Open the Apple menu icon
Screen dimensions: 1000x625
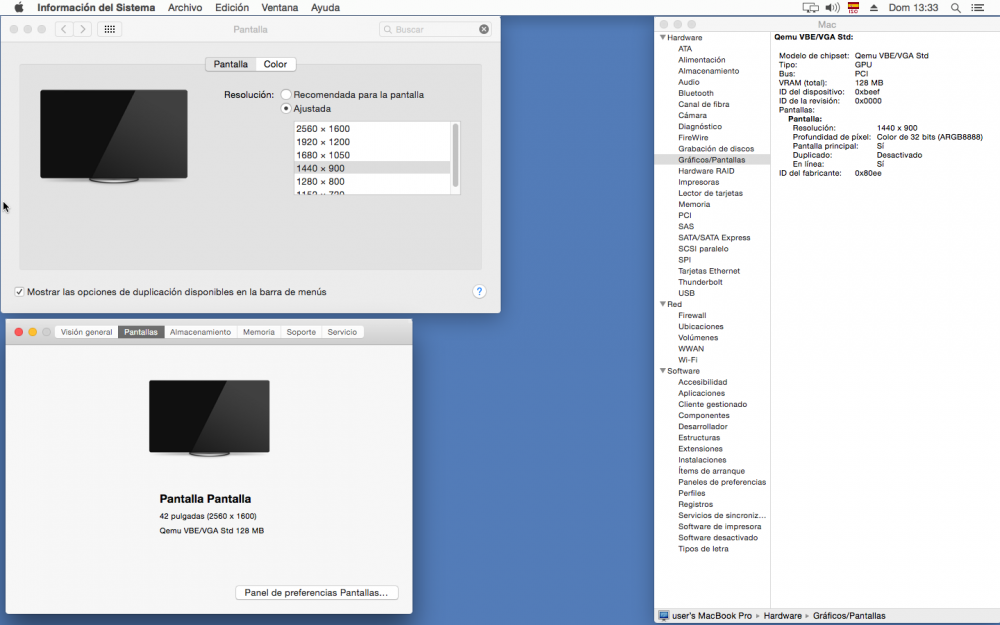click(x=18, y=8)
